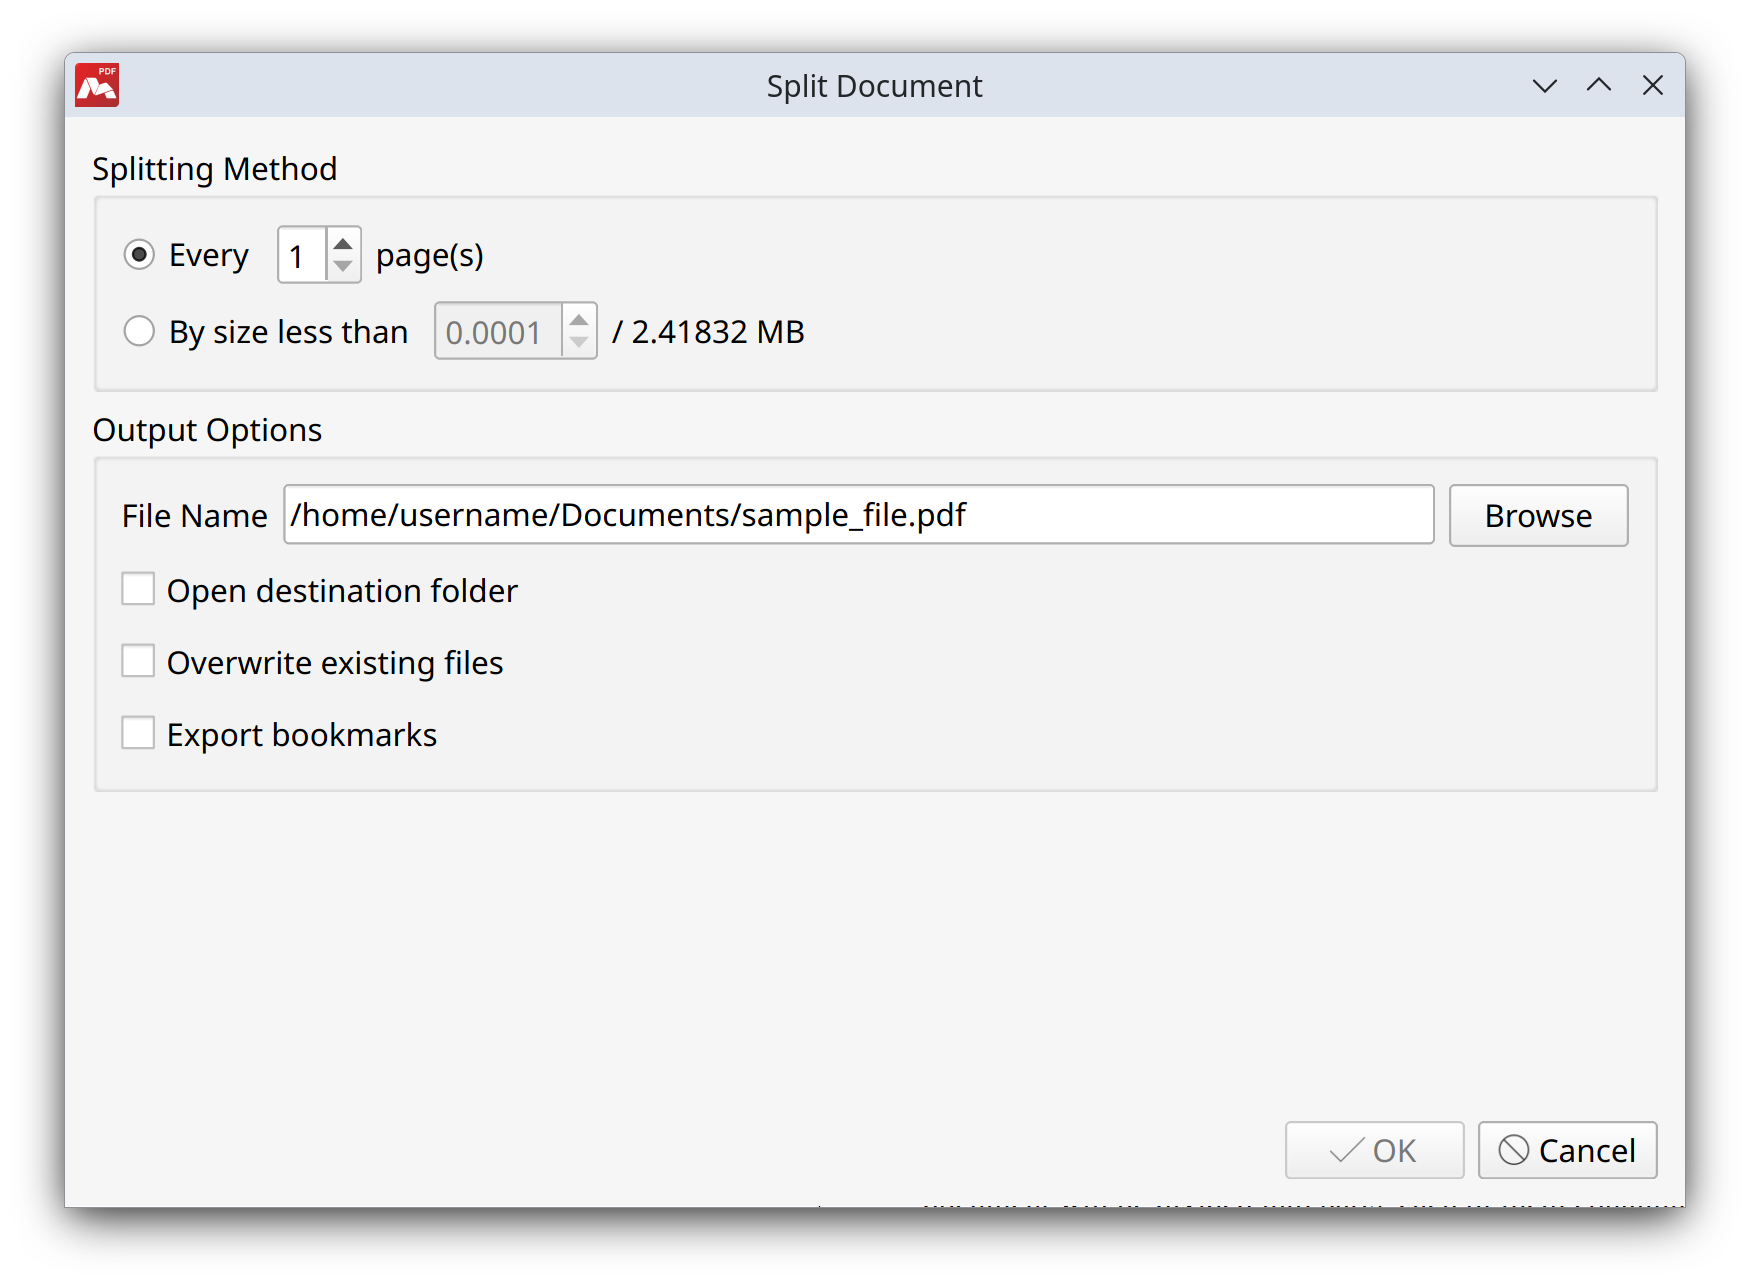
Task: Confirm the split with OK
Action: (x=1374, y=1150)
